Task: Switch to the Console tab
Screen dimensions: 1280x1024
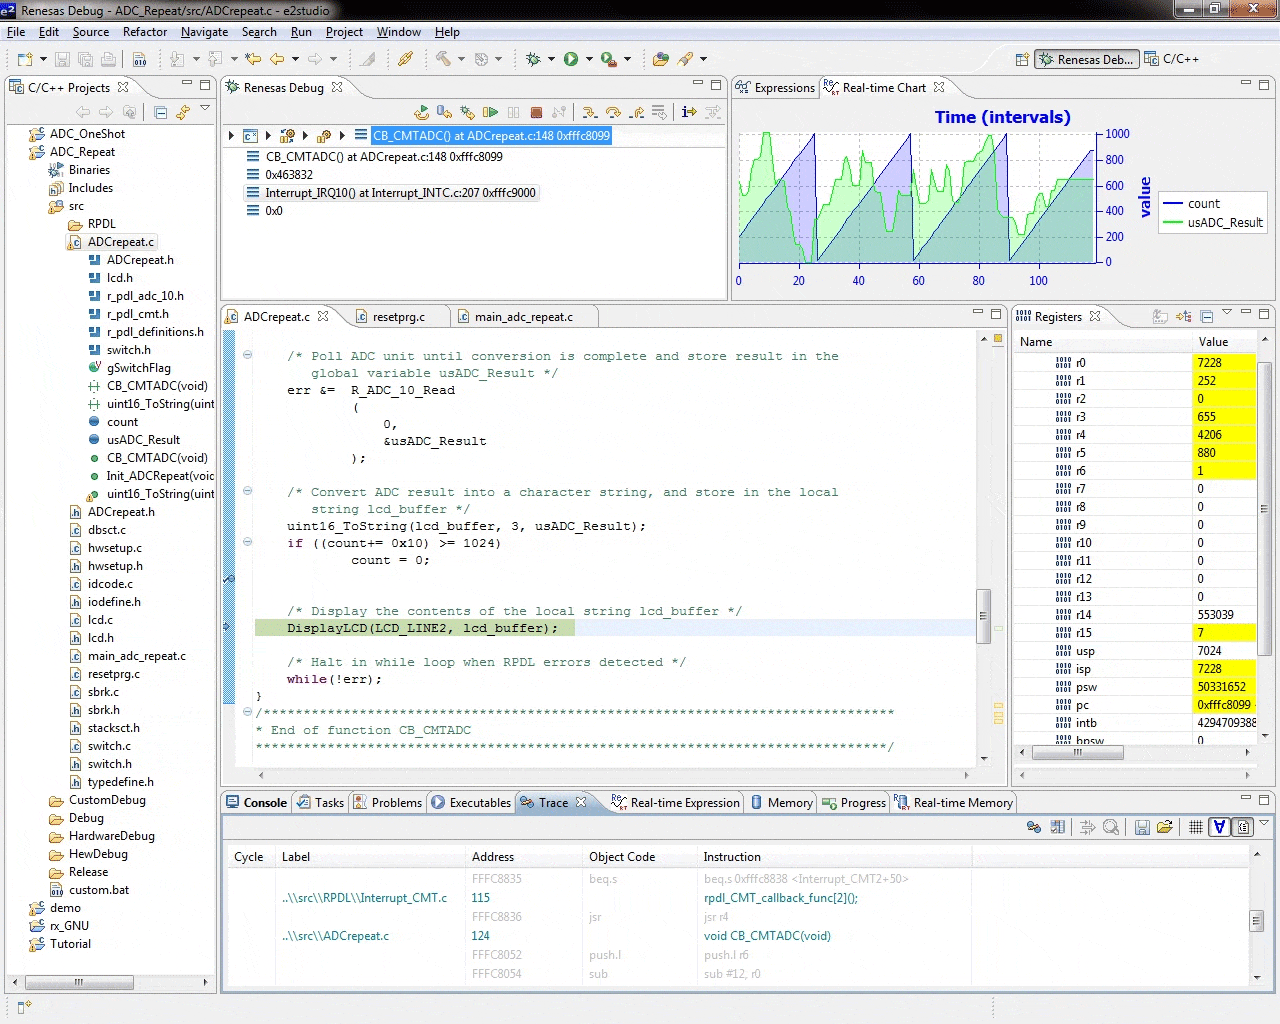Action: click(x=256, y=803)
